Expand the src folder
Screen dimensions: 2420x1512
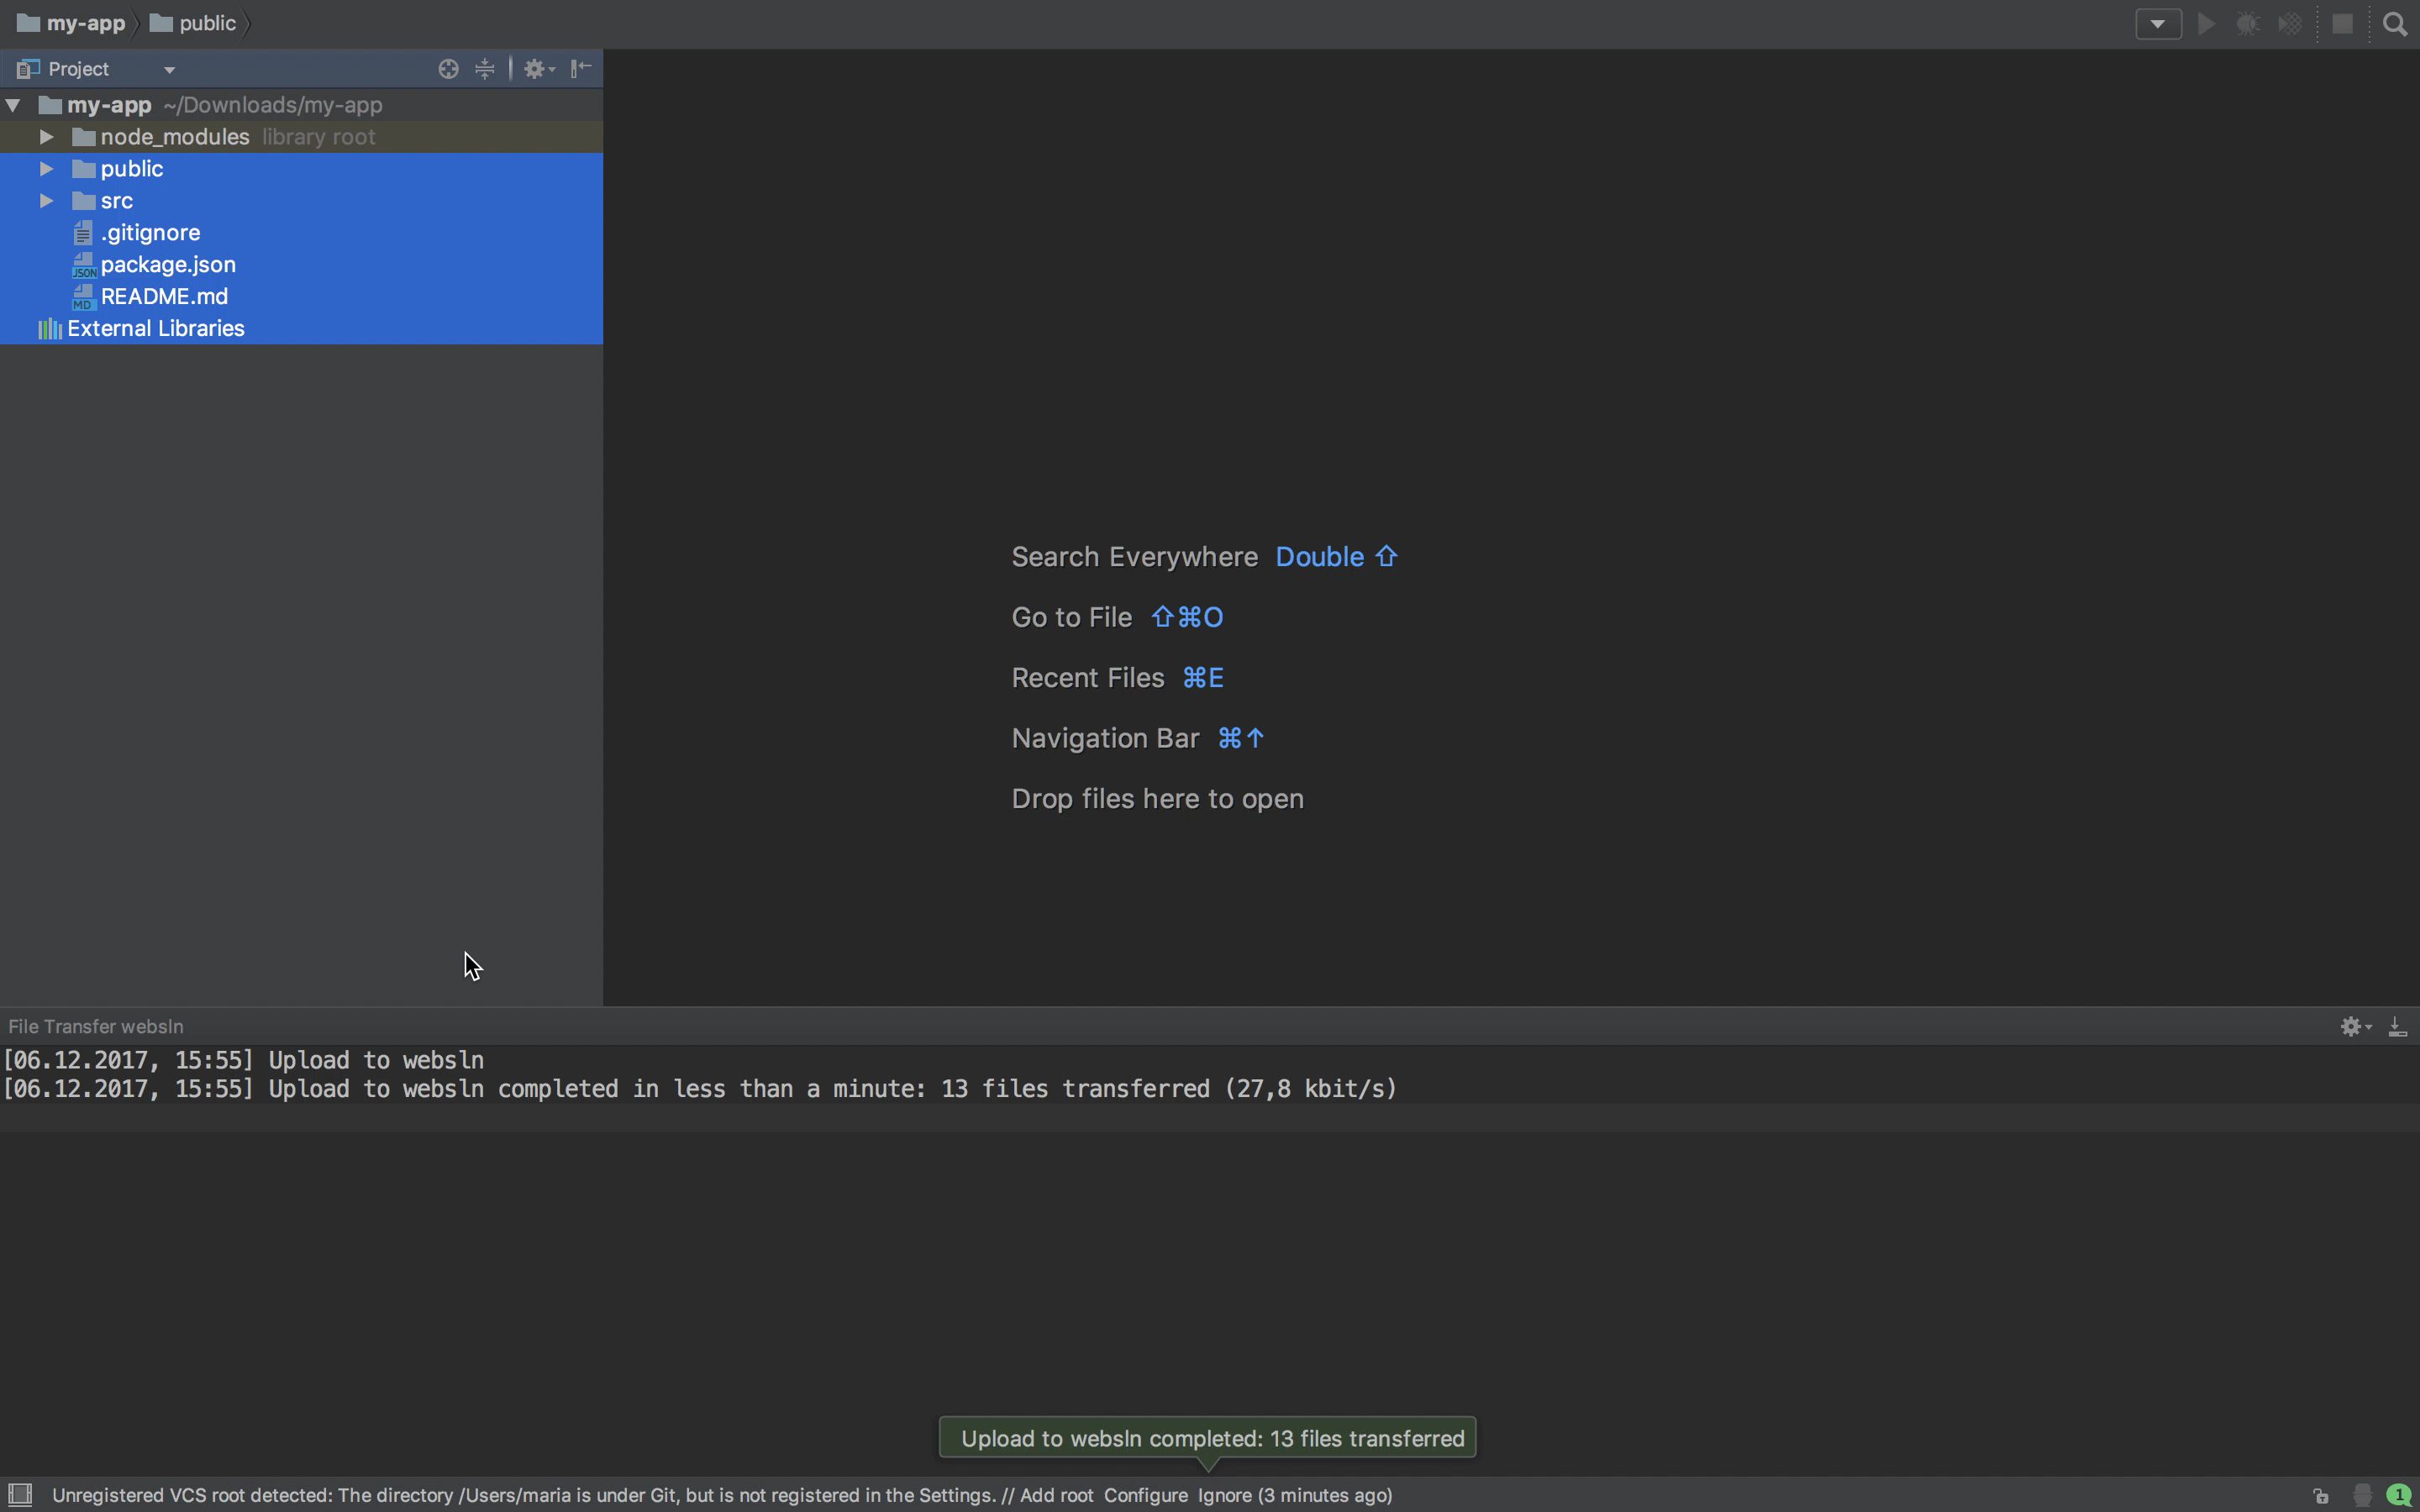point(46,201)
